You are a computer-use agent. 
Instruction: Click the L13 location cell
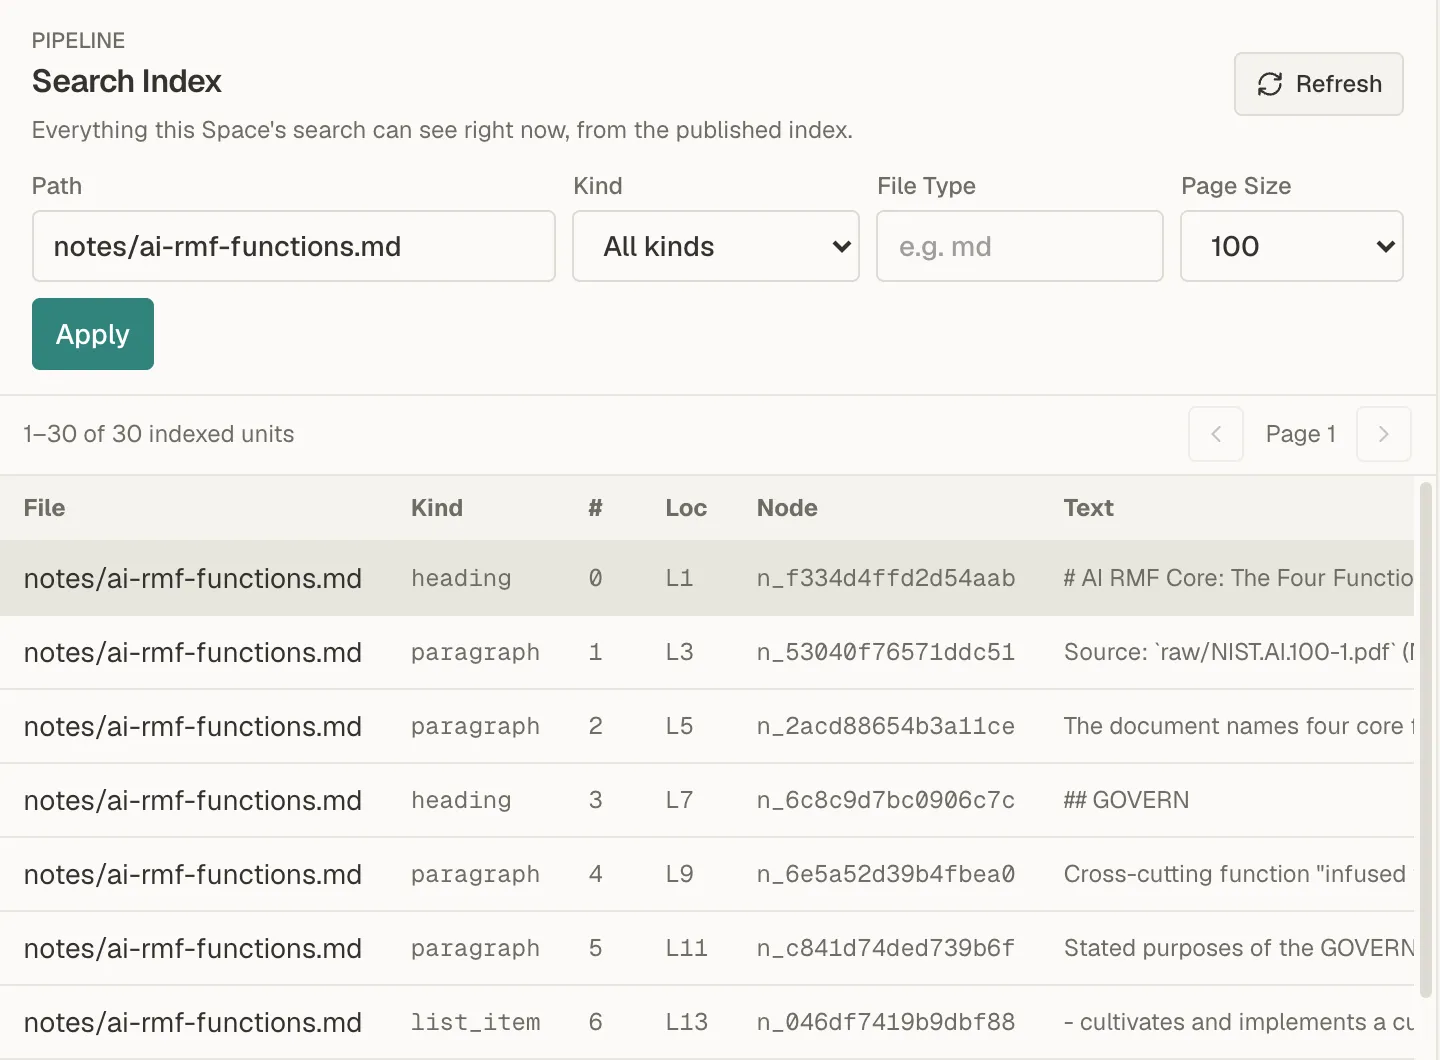point(687,1022)
